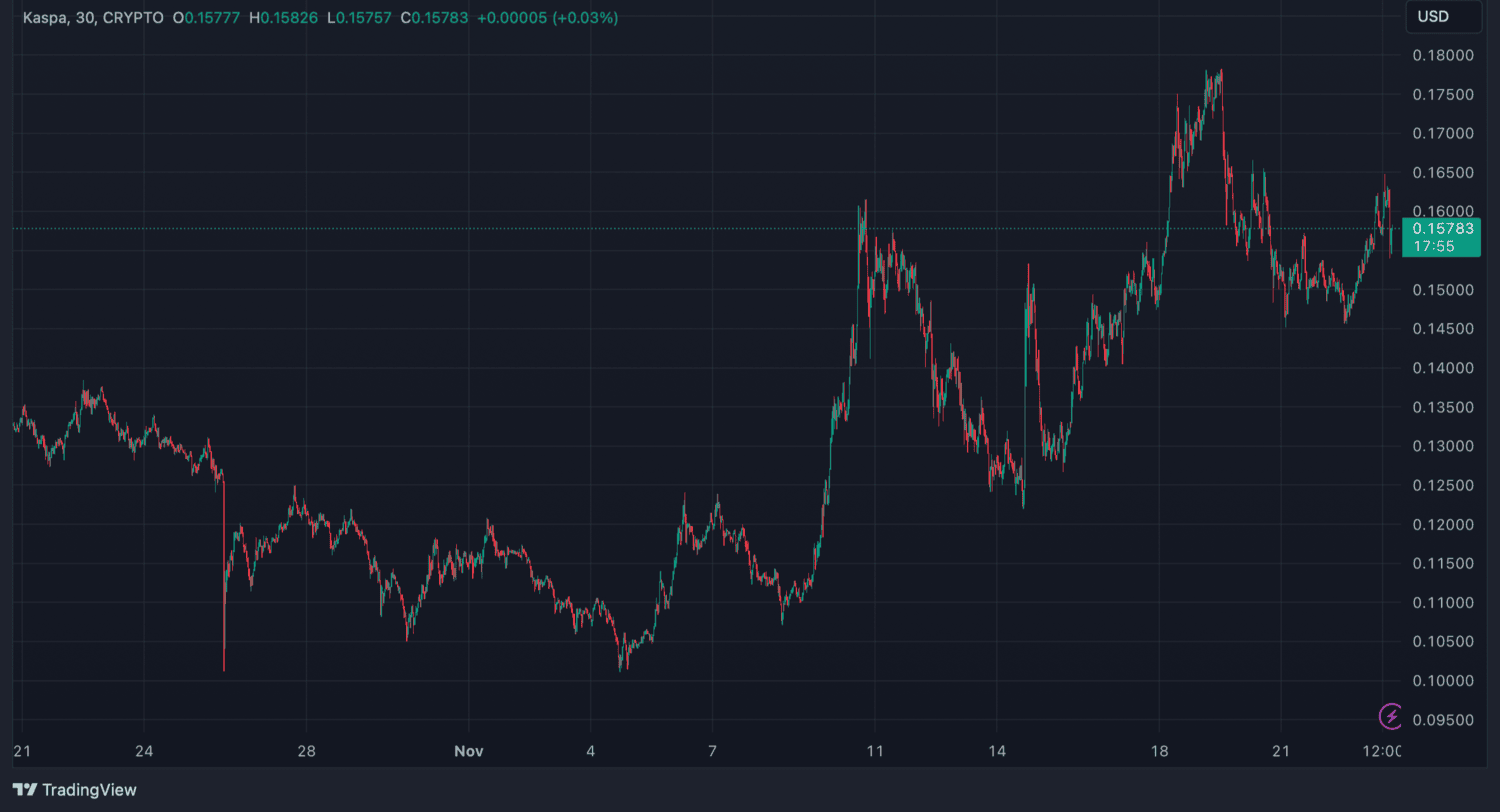
Task: Click date 11 on the time axis
Action: click(x=876, y=751)
